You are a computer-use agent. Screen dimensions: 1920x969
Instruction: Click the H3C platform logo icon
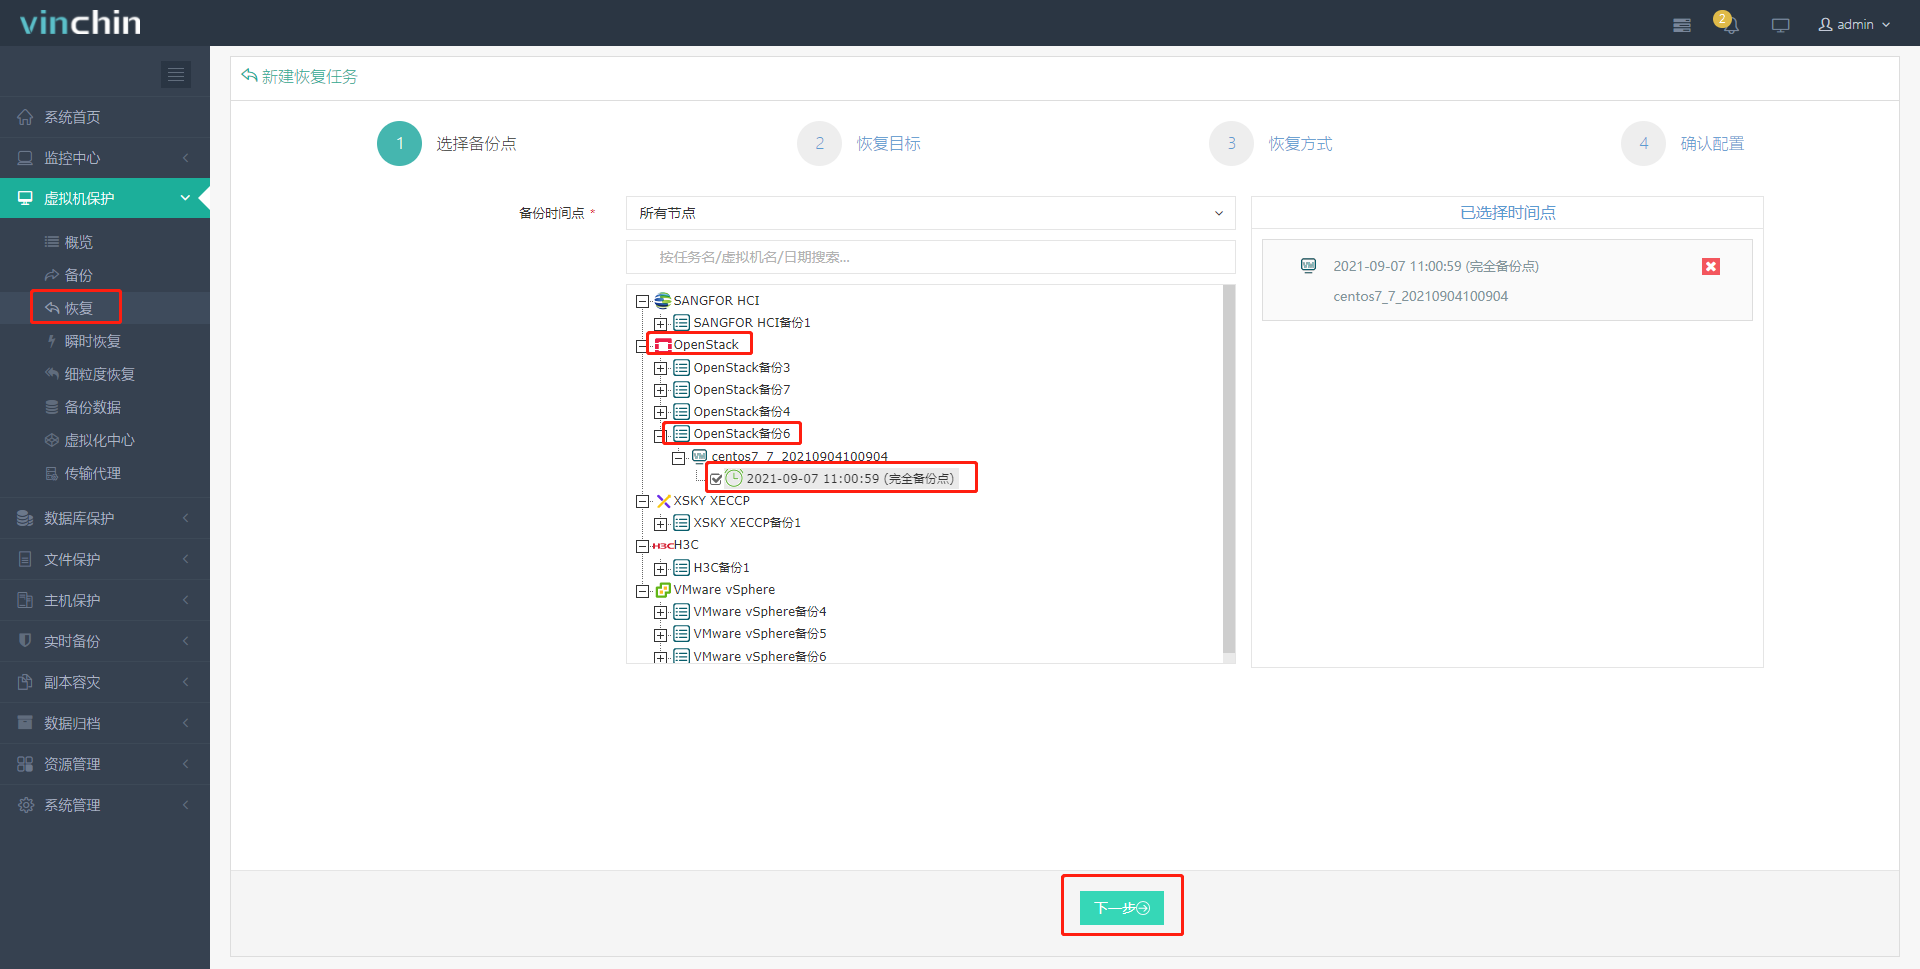(661, 545)
